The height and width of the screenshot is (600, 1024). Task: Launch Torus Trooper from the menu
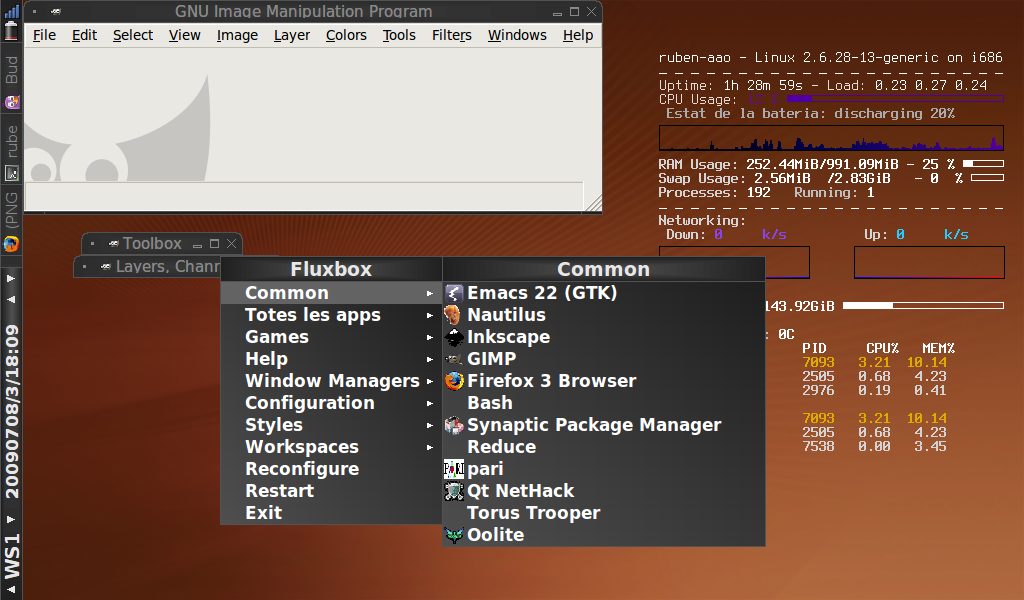pos(603,513)
